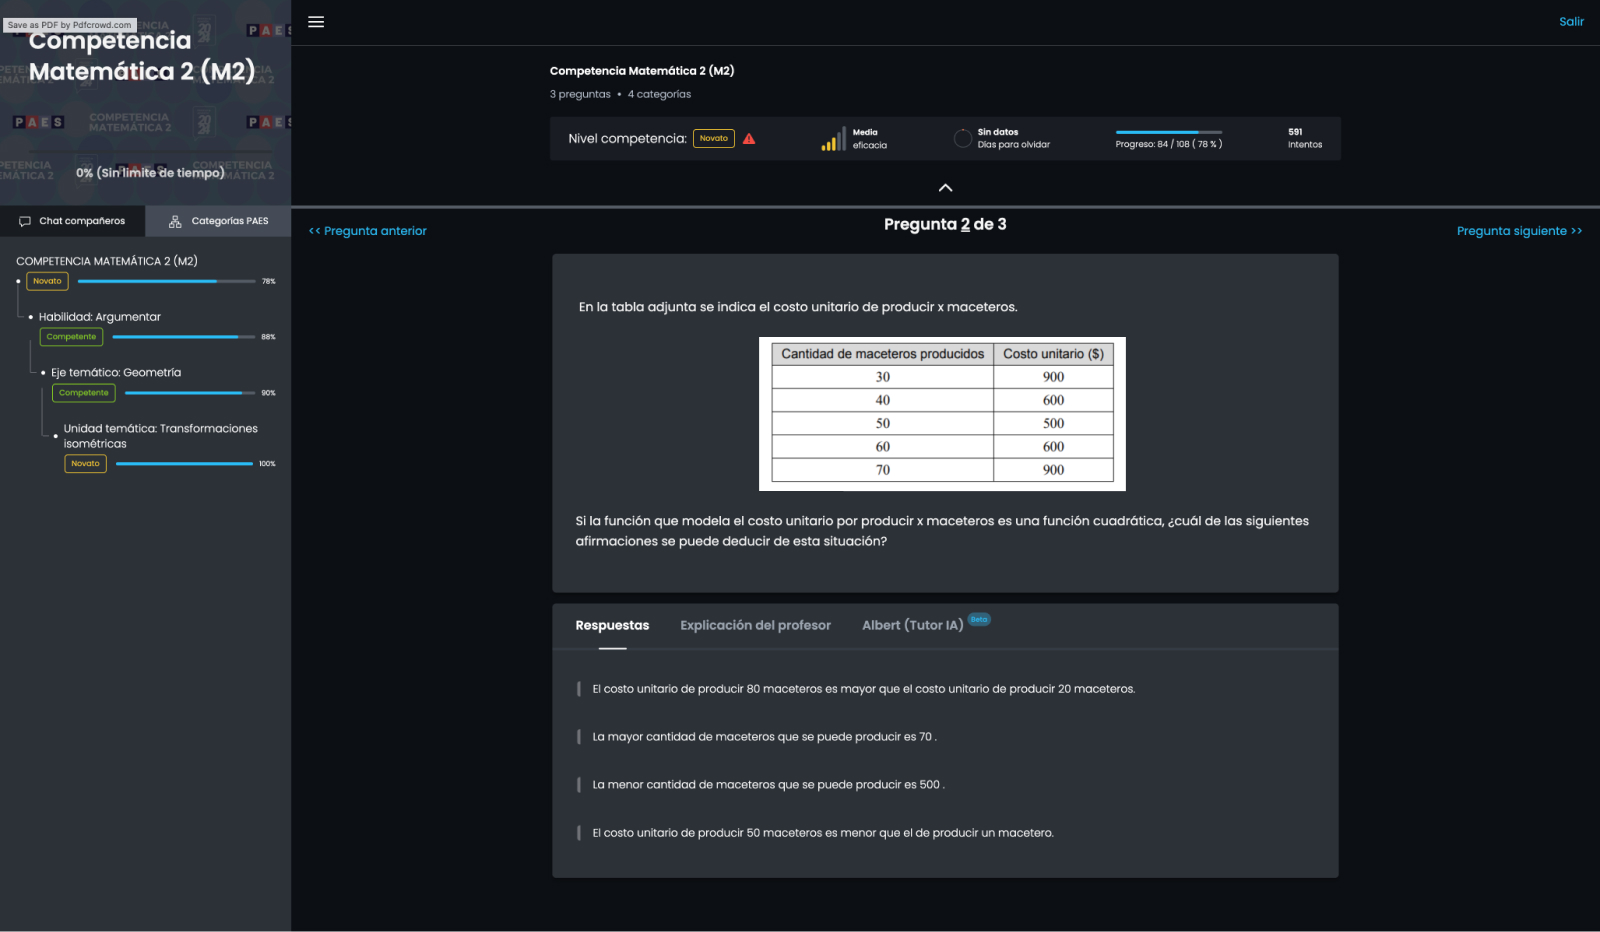Image resolution: width=1600 pixels, height=932 pixels.
Task: Select answer about 80 maceteros cost
Action: [x=863, y=689]
